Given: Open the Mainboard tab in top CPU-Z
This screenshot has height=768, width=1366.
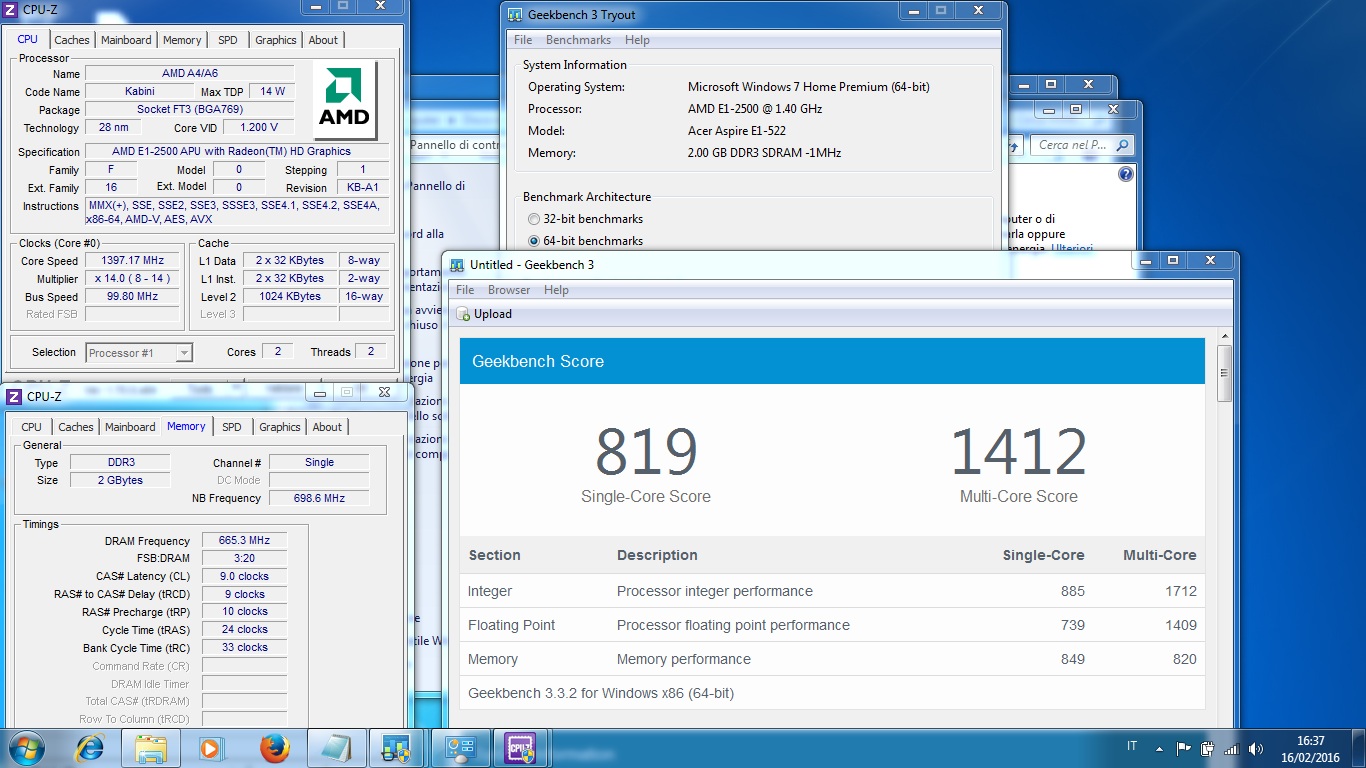Looking at the screenshot, I should click(x=126, y=40).
